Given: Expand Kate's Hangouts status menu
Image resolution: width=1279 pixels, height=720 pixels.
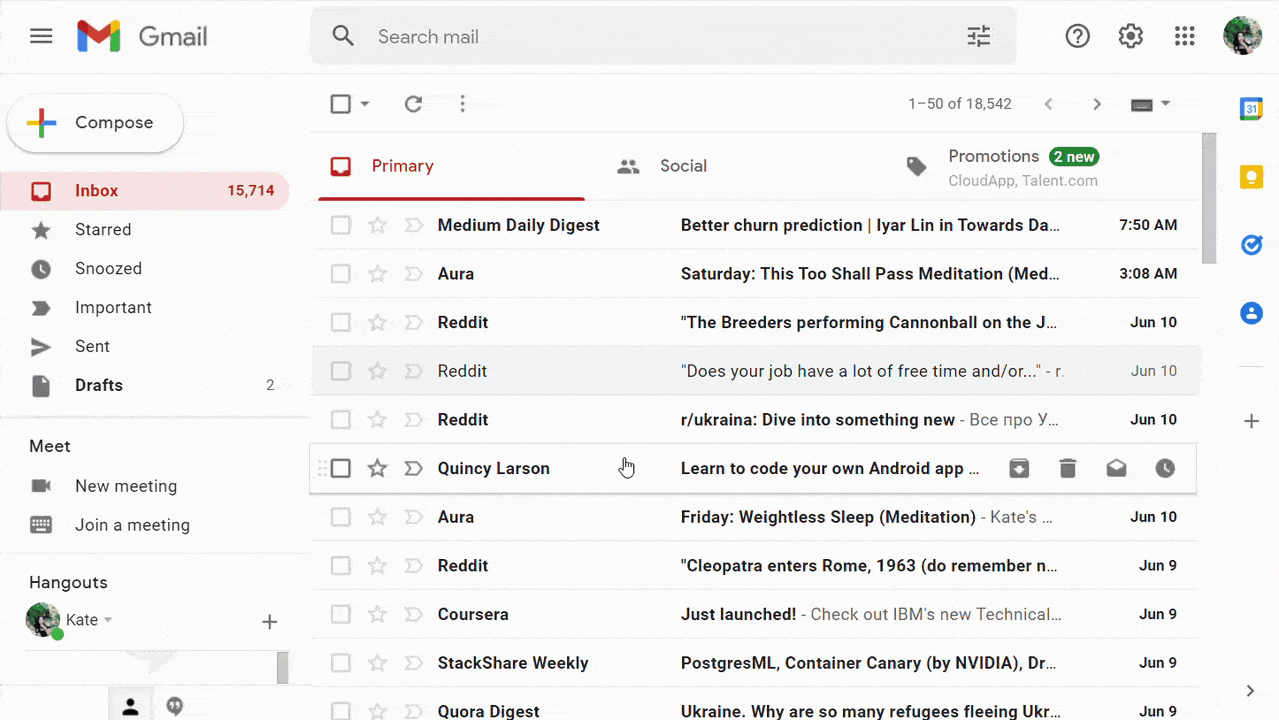Looking at the screenshot, I should tap(108, 620).
